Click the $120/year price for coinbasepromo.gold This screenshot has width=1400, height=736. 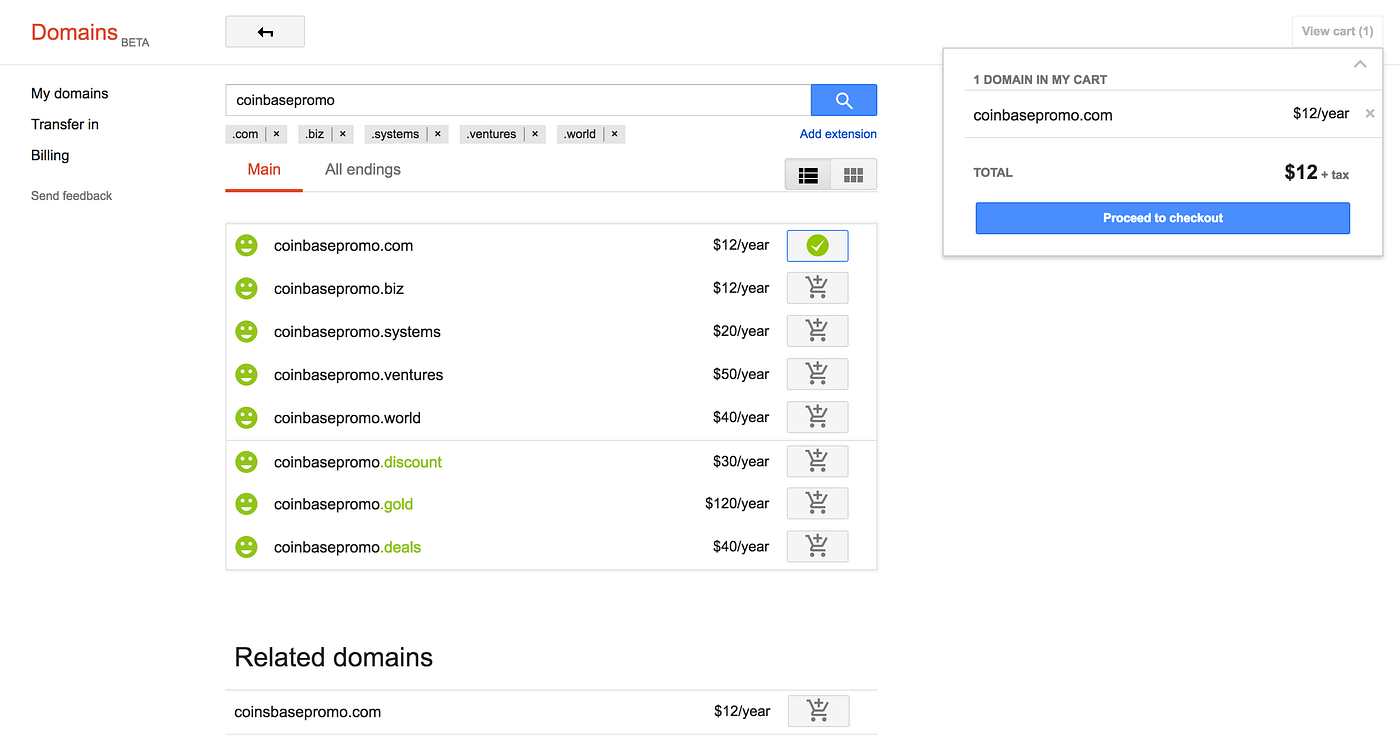737,504
